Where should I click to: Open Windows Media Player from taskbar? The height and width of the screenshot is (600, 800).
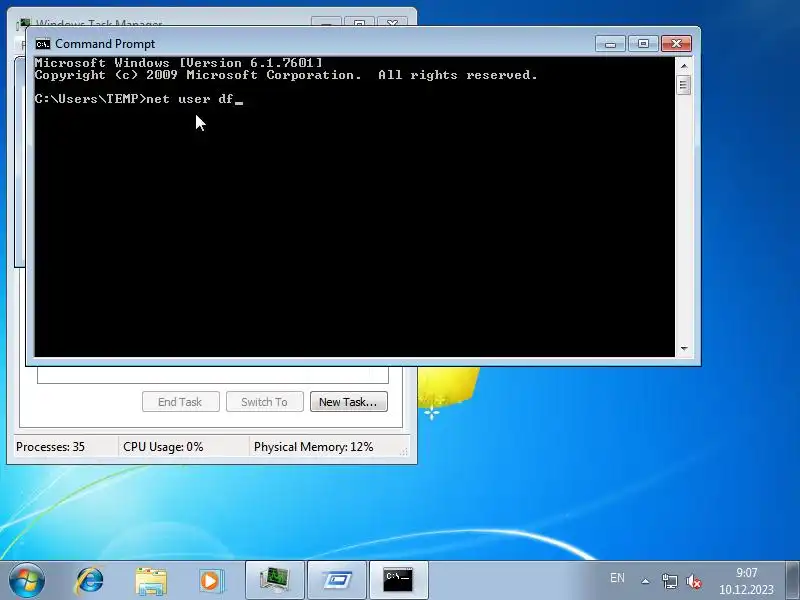(210, 581)
